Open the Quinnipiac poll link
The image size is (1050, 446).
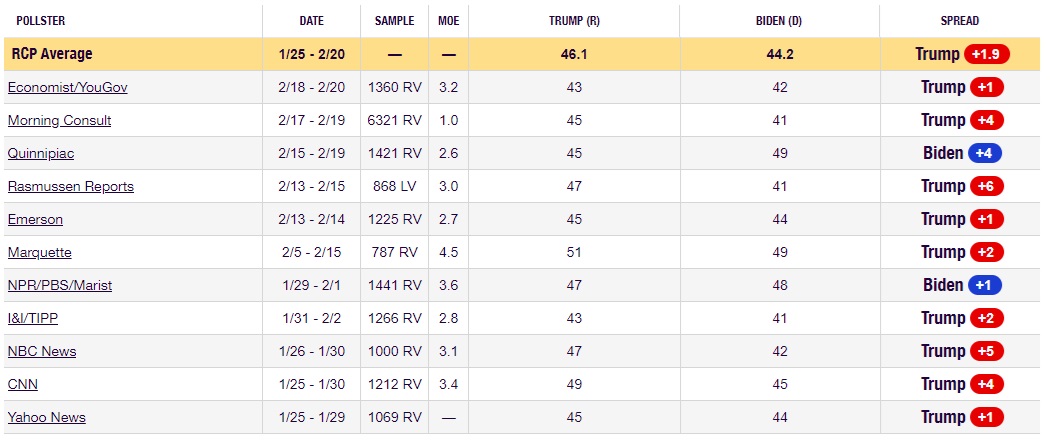pos(41,153)
